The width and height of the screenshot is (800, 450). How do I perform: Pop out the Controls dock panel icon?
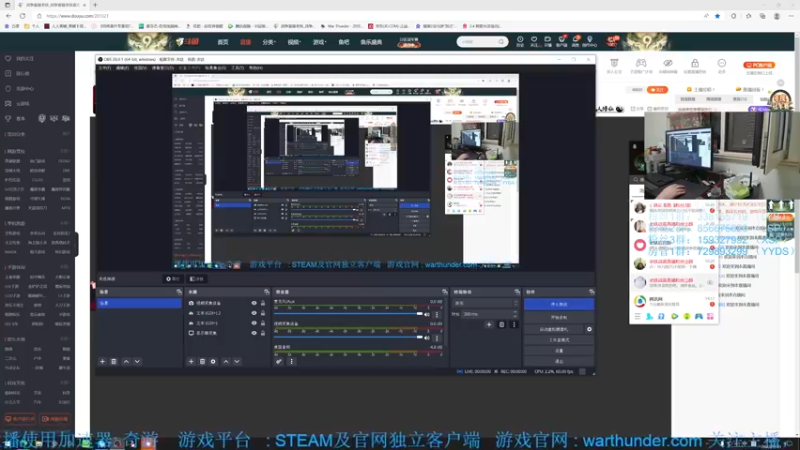pos(591,292)
